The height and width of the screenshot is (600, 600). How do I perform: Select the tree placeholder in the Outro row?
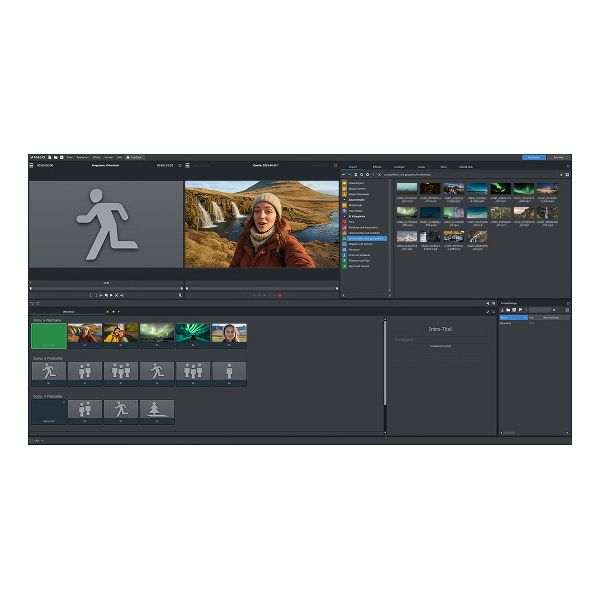coord(157,411)
